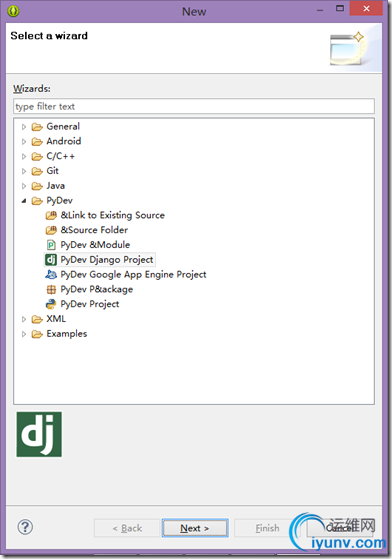Click the Google App Engine icon
The height and width of the screenshot is (559, 392).
tap(51, 275)
